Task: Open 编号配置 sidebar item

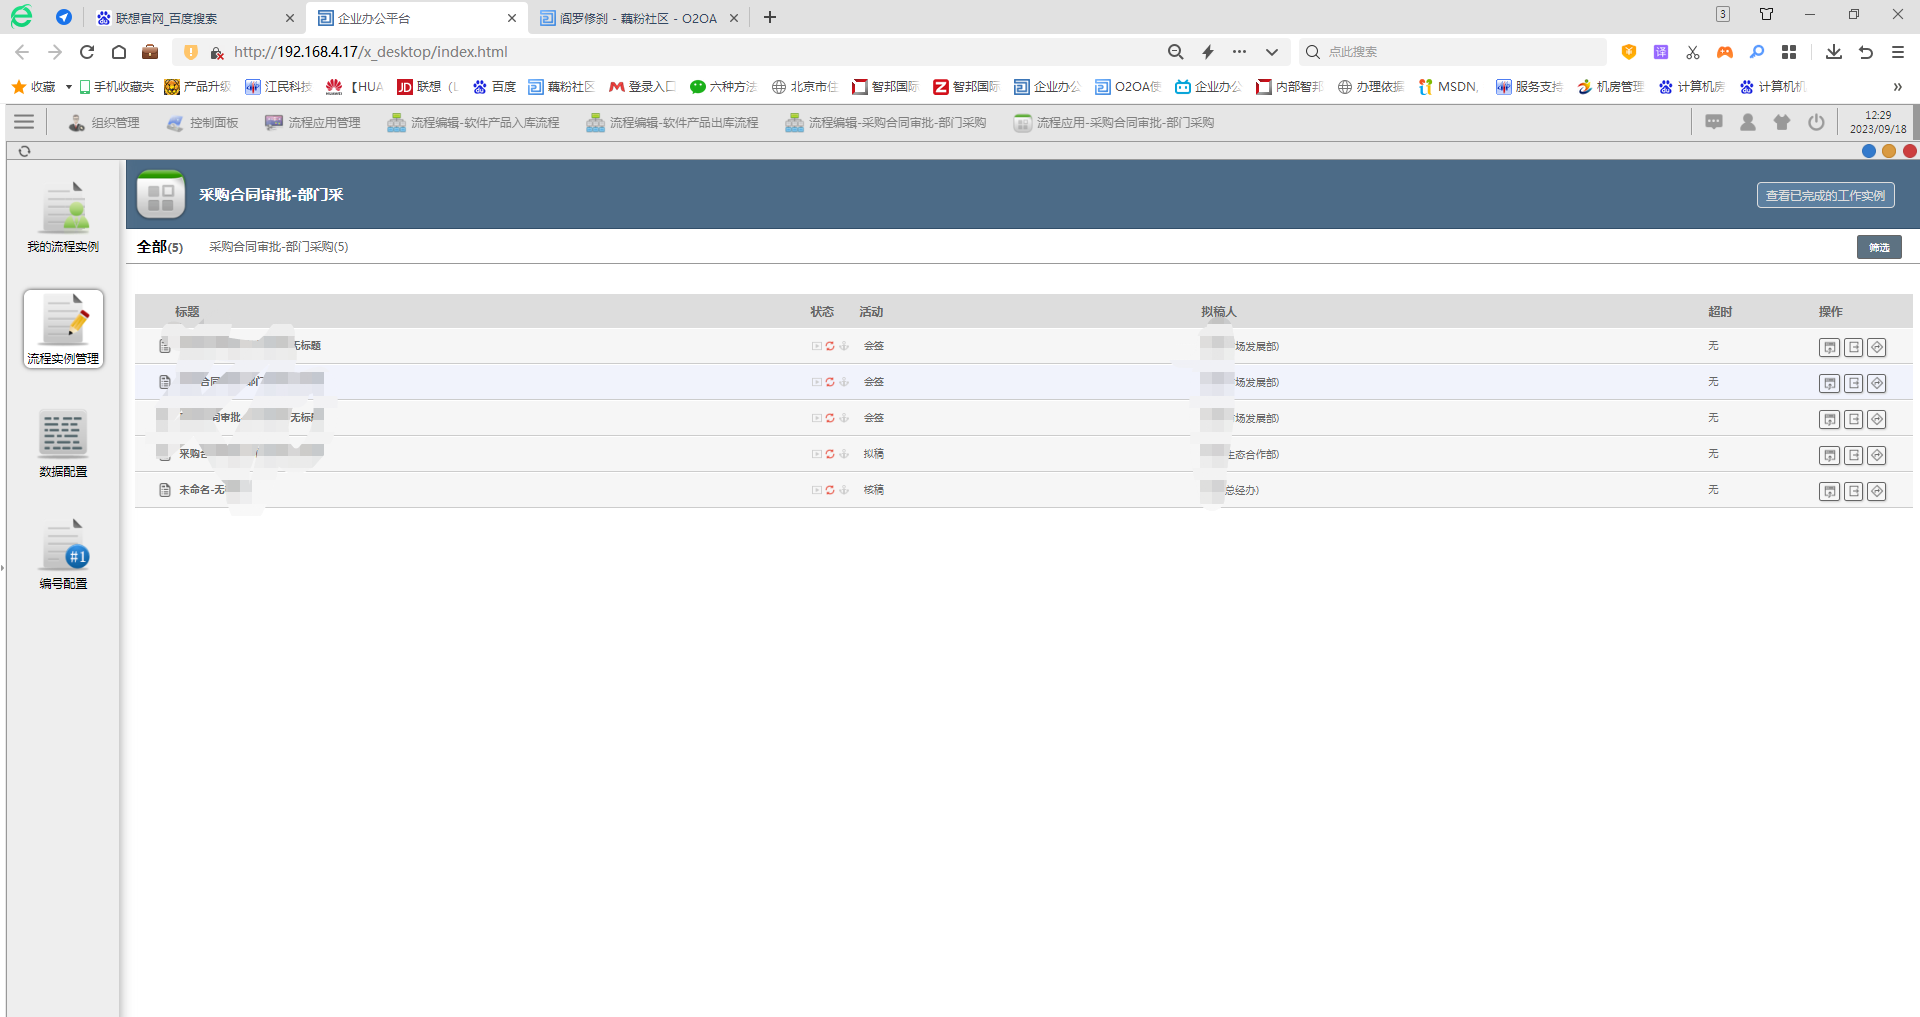Action: click(63, 554)
